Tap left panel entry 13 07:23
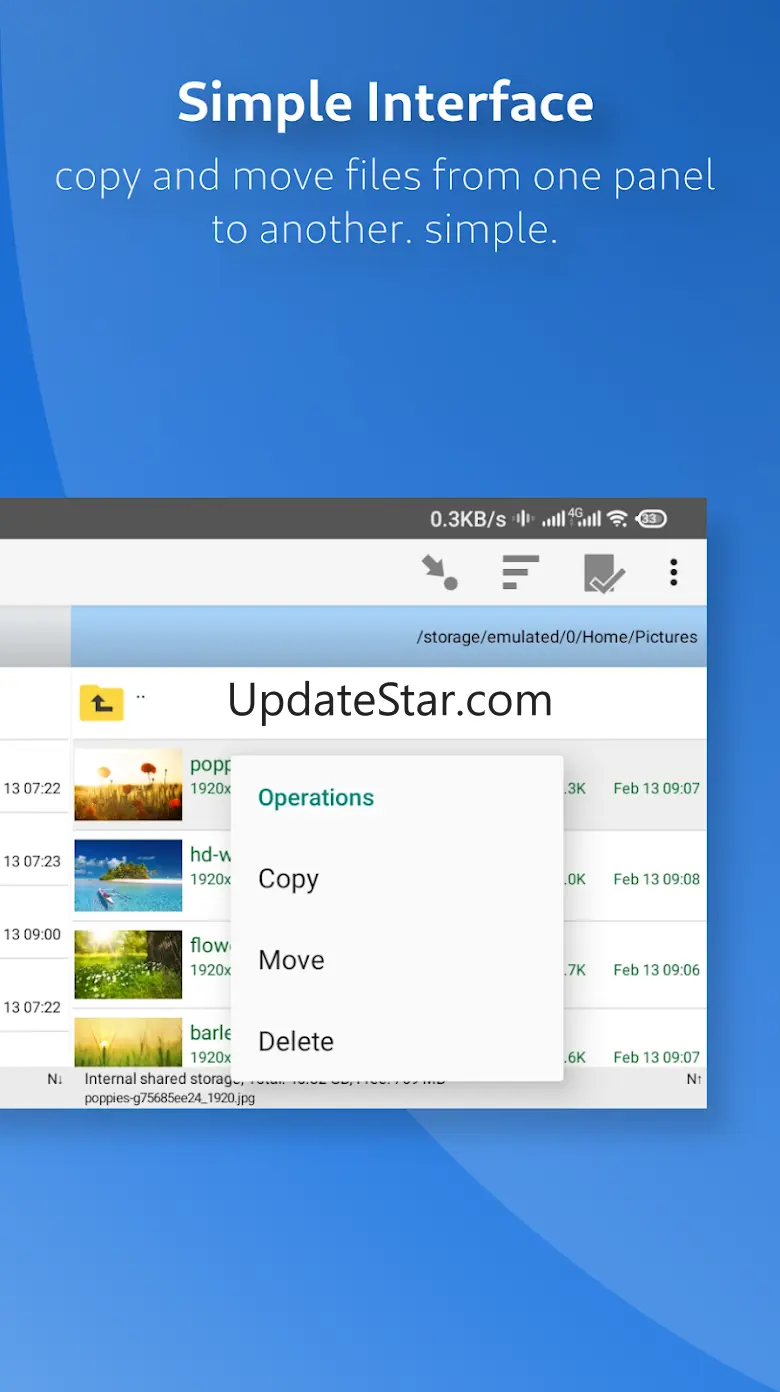 click(x=32, y=861)
